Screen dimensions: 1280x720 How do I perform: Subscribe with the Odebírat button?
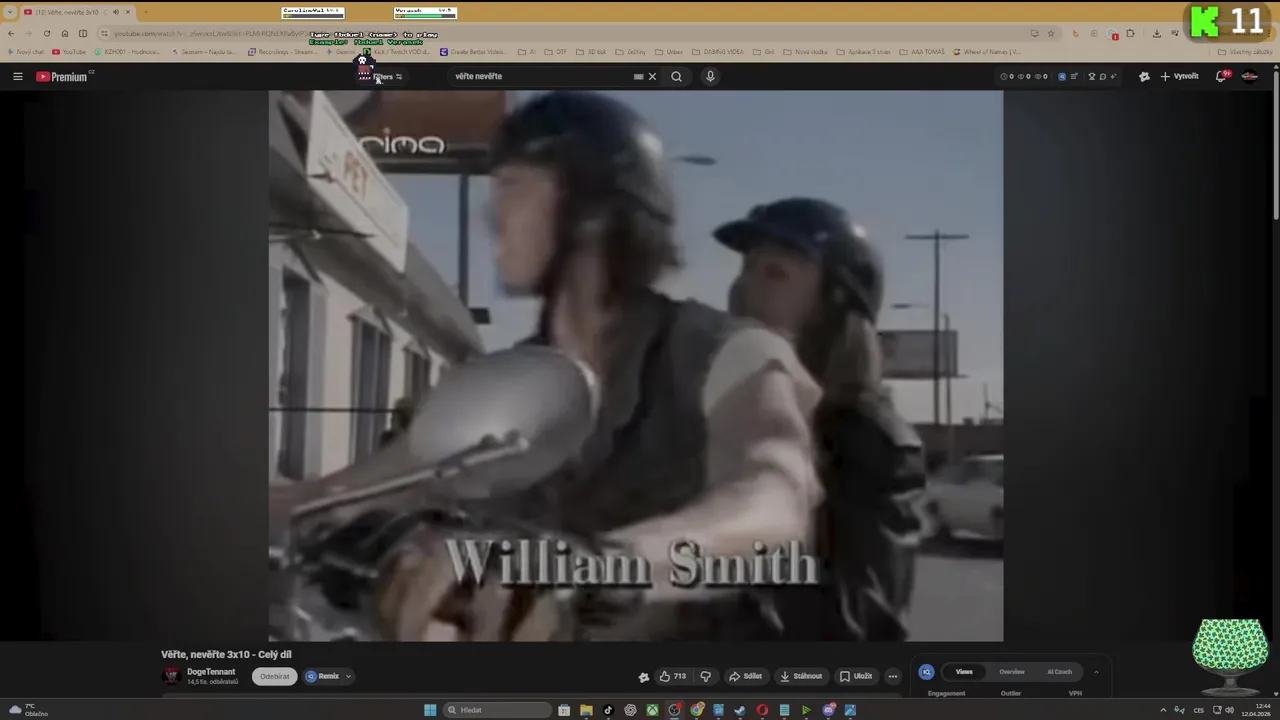(x=274, y=676)
